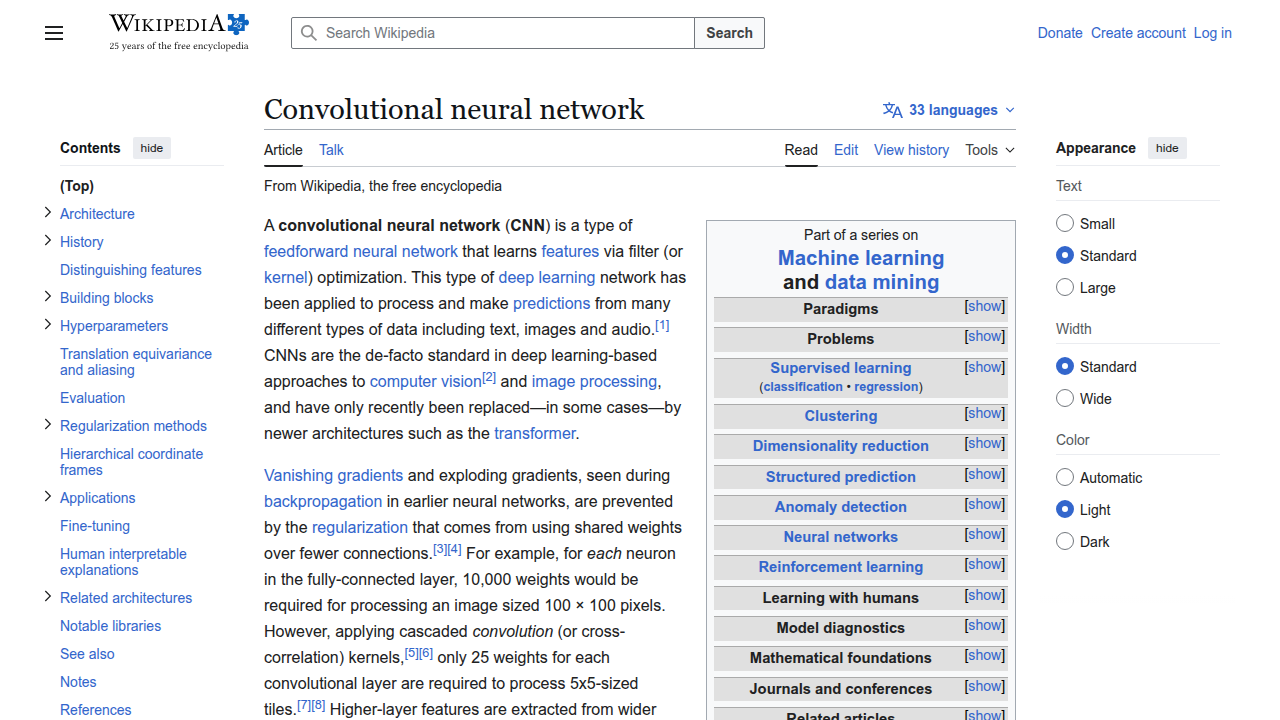Open the feedforward neural network link

[361, 252]
